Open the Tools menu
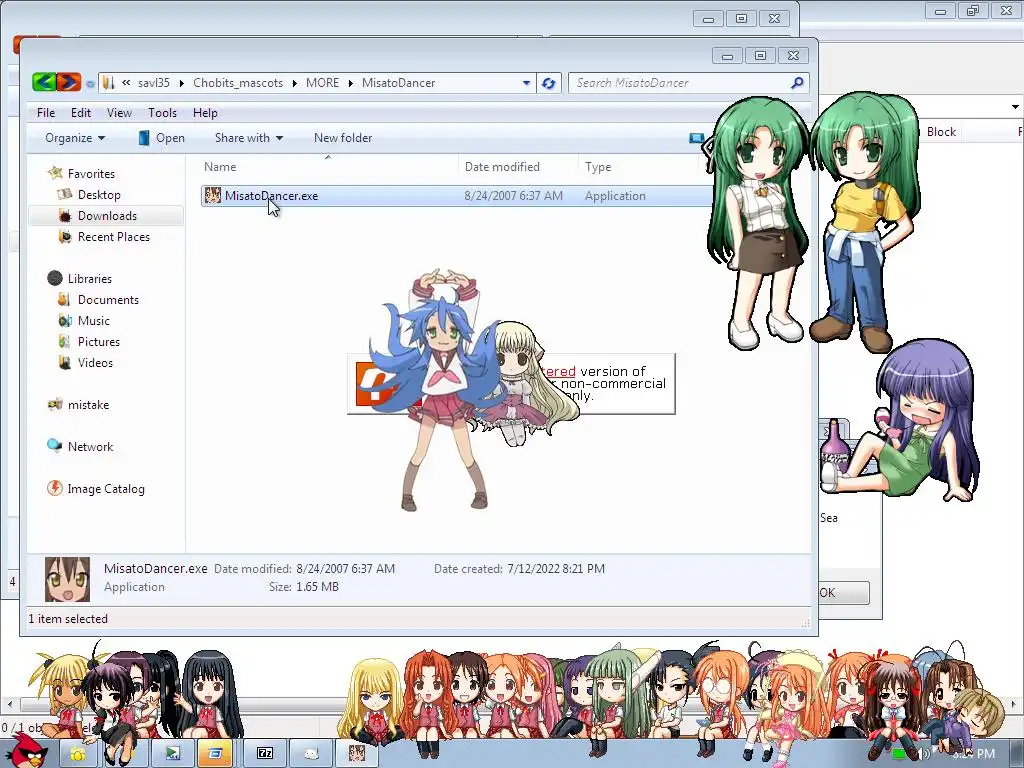 [x=163, y=112]
